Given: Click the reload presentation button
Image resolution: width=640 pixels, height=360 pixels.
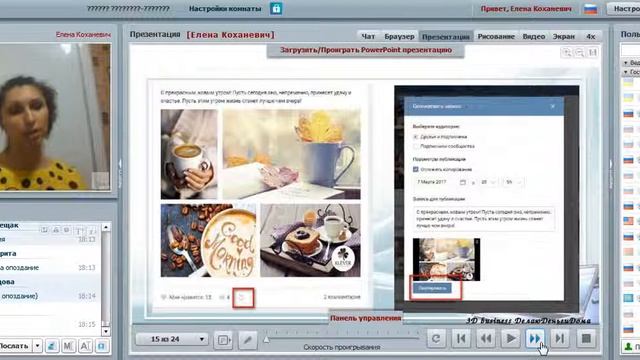Looking at the screenshot, I should (x=436, y=338).
